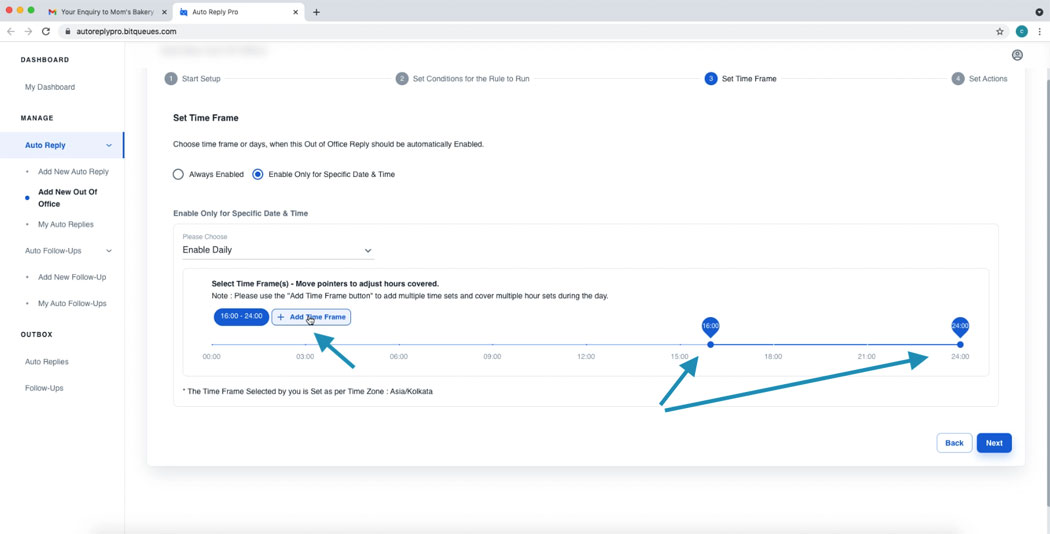Close the Mom's Bakery Gmail tab

(x=165, y=12)
